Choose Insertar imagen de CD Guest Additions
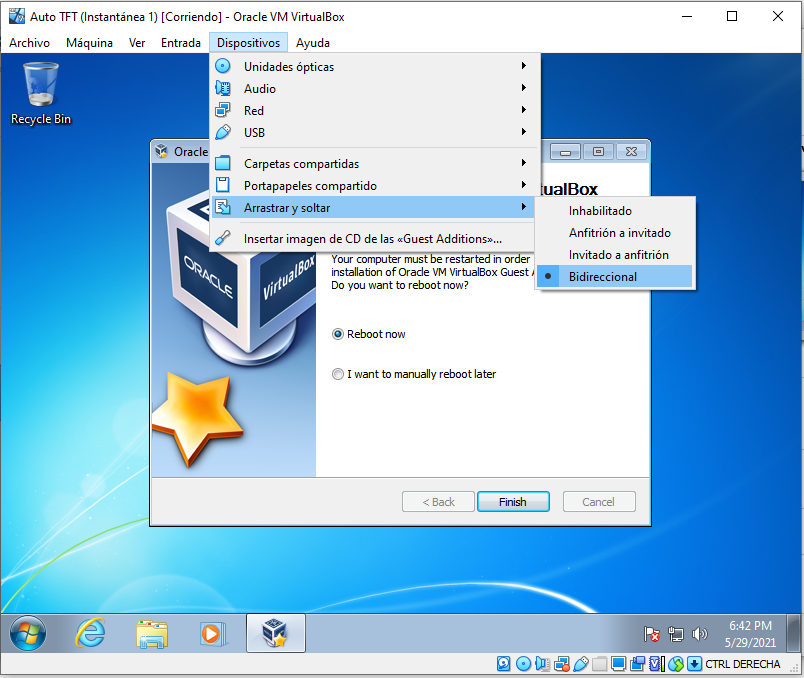 372,239
